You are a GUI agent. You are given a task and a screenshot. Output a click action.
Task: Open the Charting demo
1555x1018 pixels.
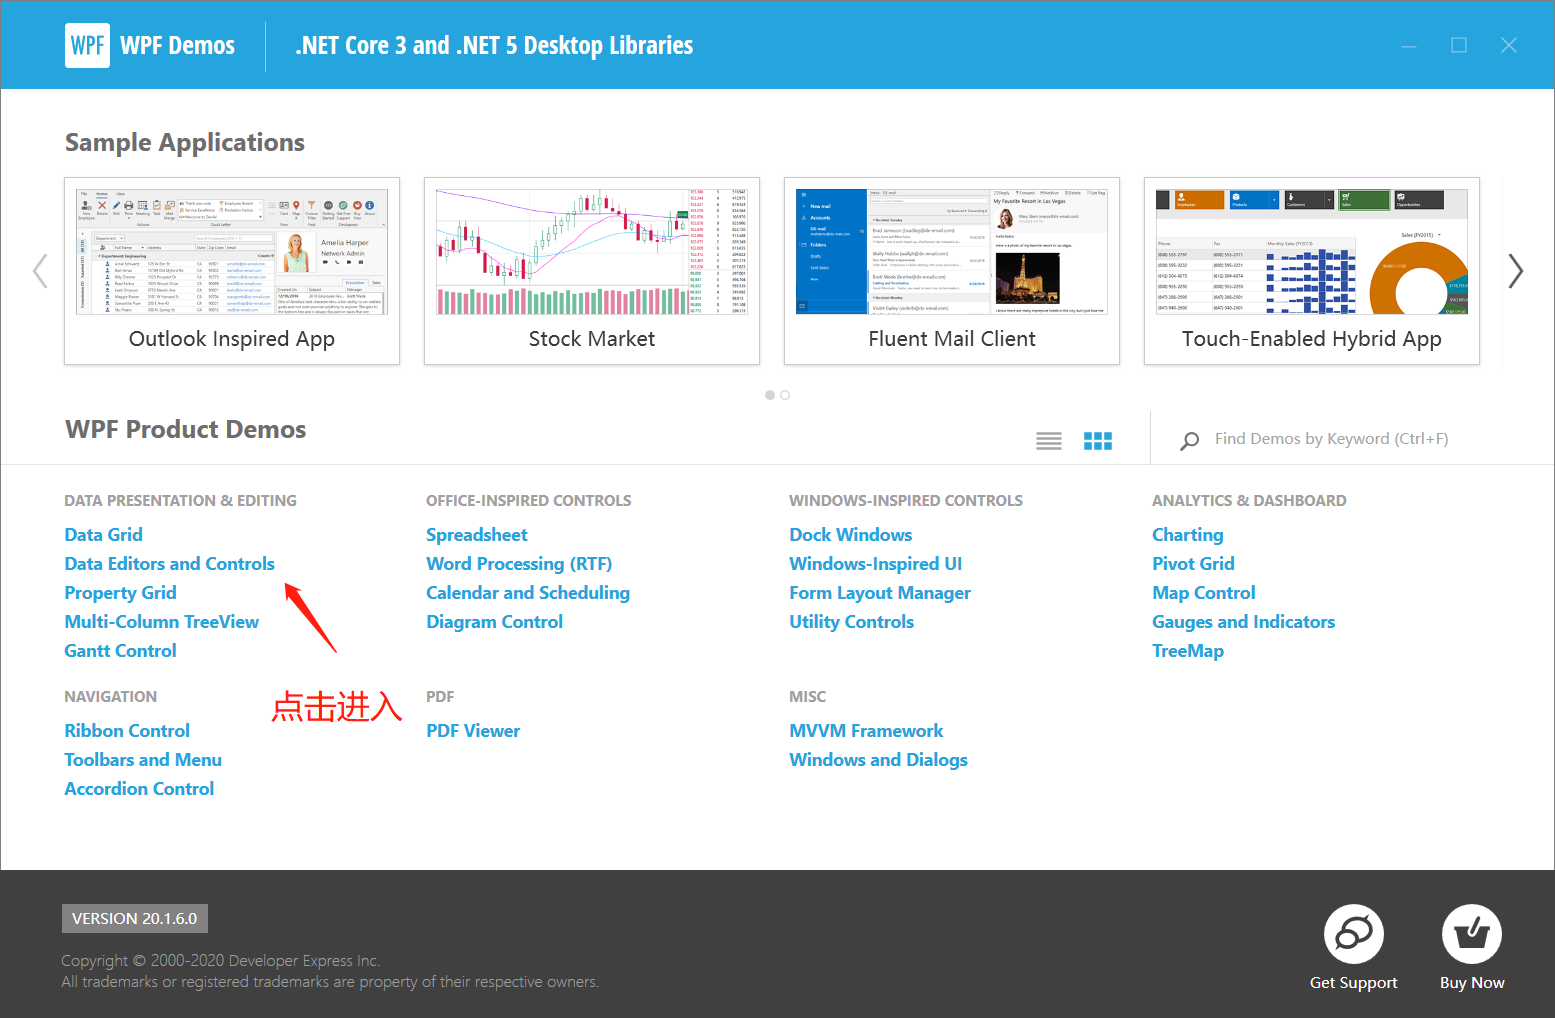[x=1188, y=535]
